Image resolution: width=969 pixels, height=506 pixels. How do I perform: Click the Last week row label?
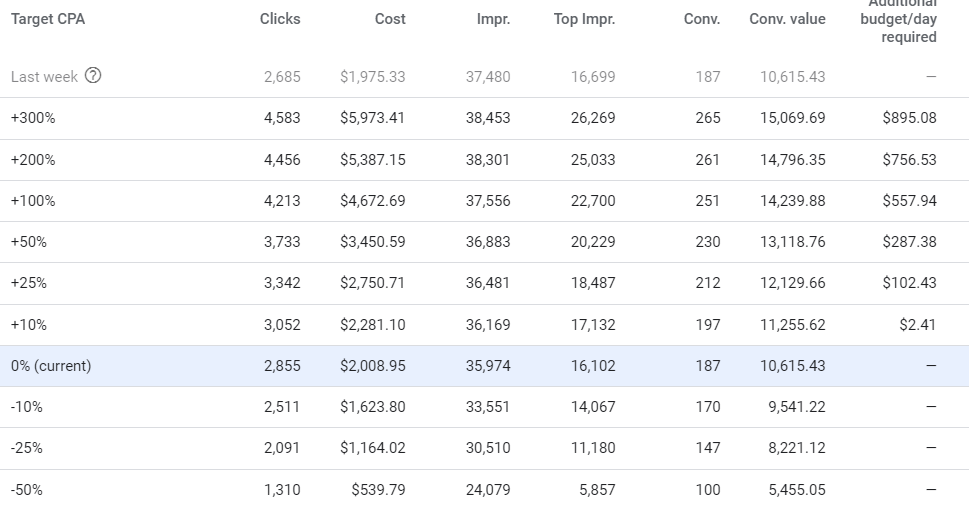click(x=45, y=77)
